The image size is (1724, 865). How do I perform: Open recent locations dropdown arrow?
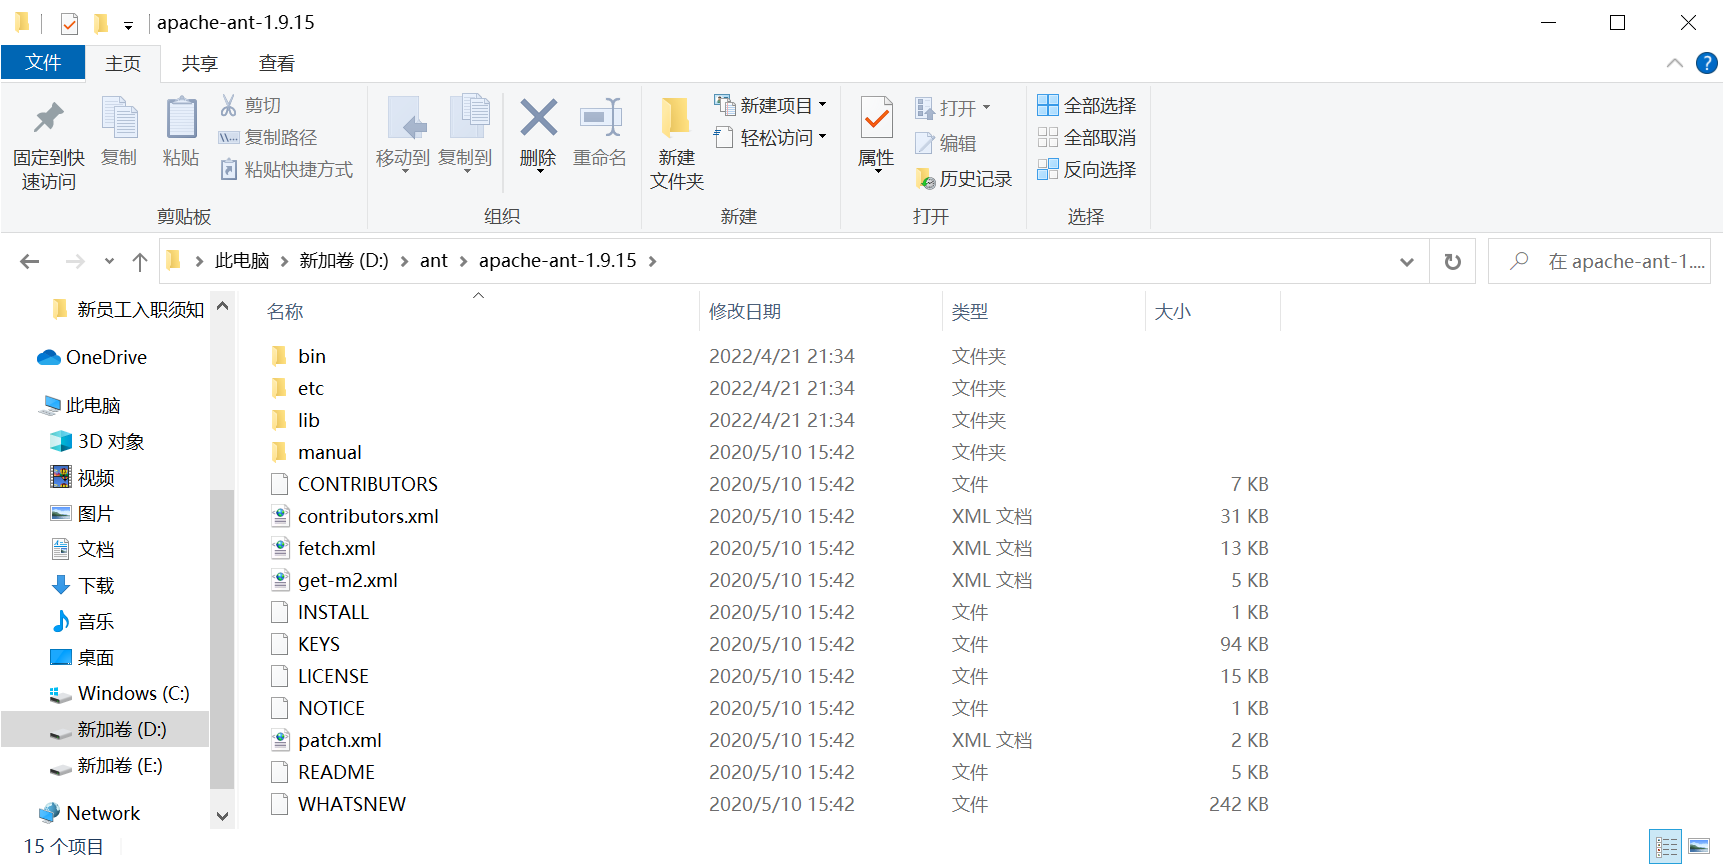click(109, 261)
